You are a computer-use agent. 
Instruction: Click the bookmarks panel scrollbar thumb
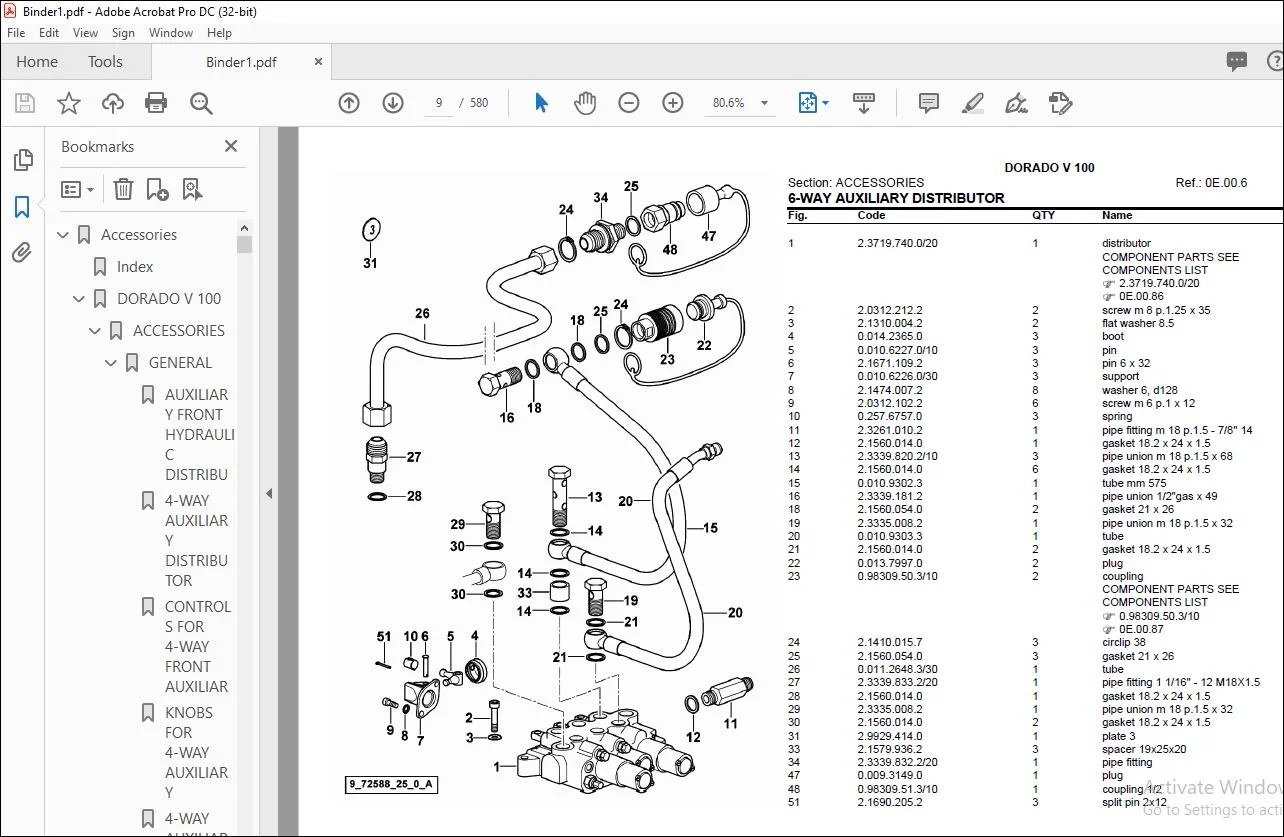(x=244, y=244)
